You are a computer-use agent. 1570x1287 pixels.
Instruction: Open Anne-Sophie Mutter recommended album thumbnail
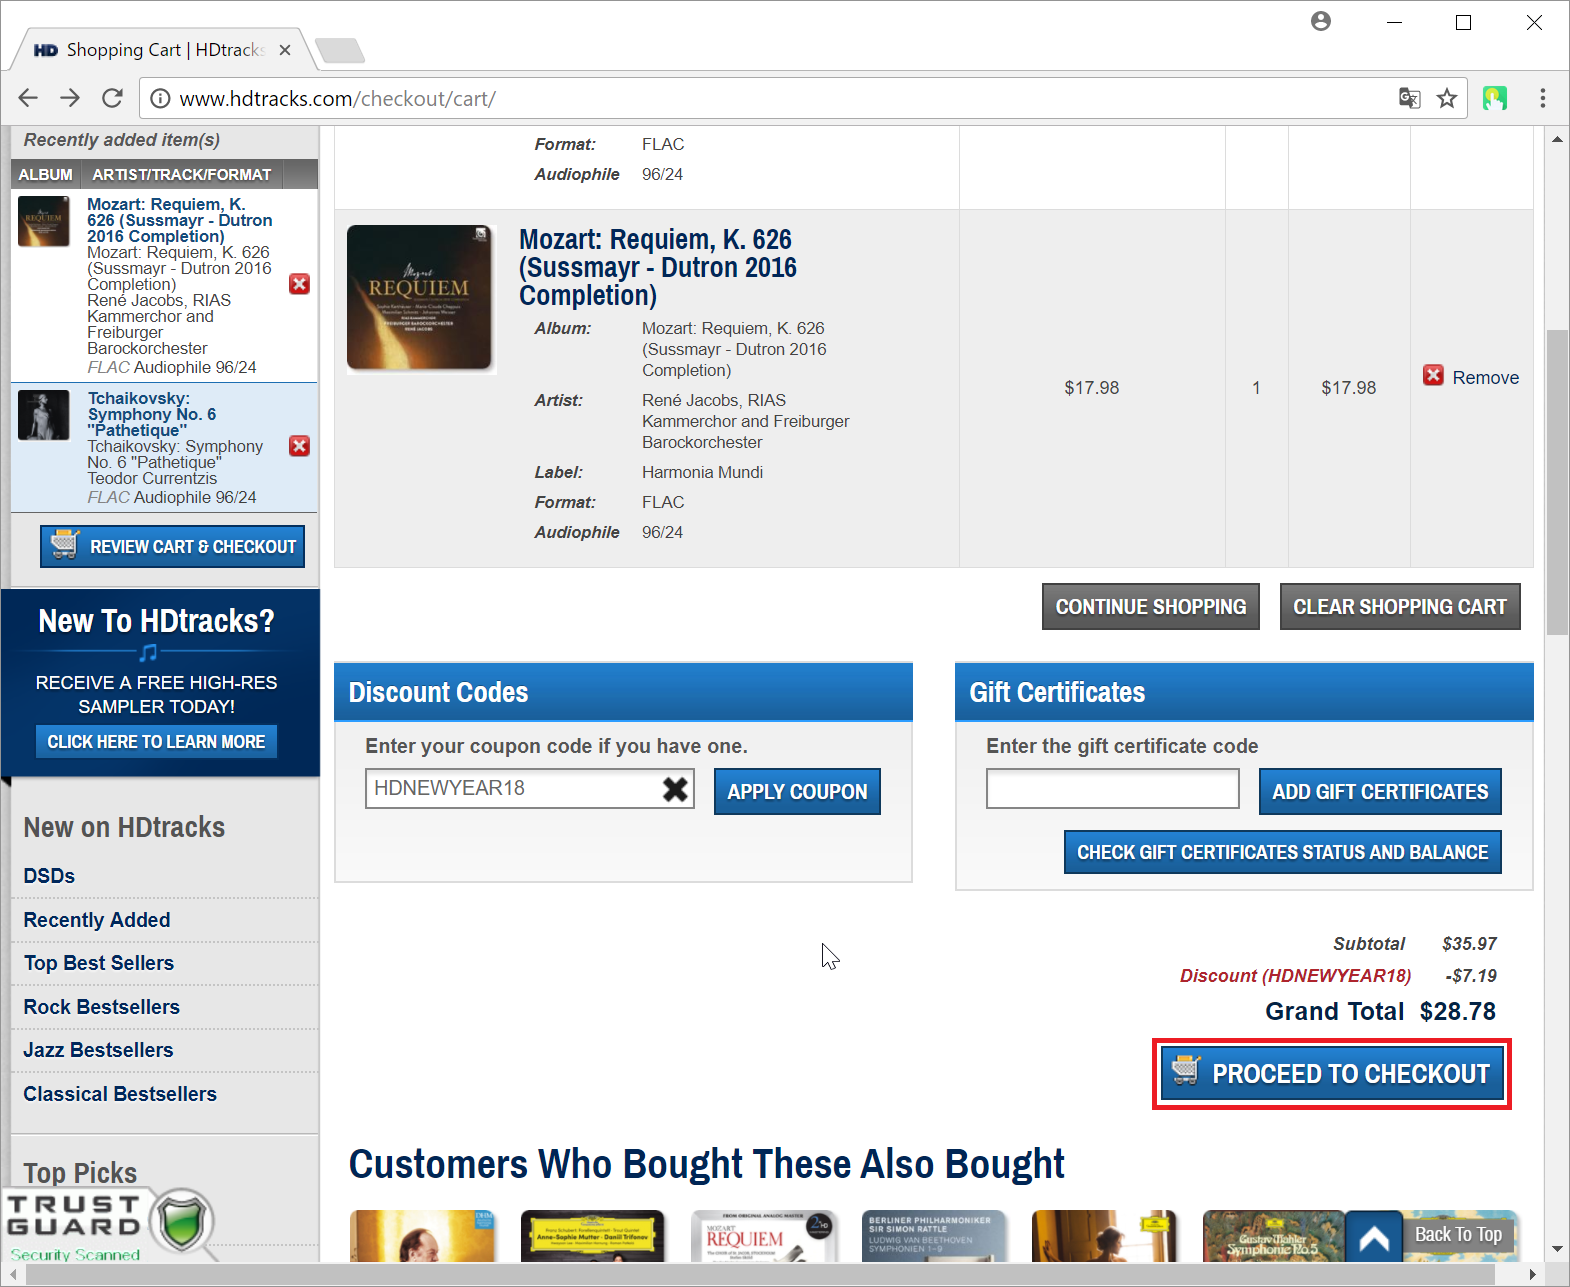(x=593, y=1236)
